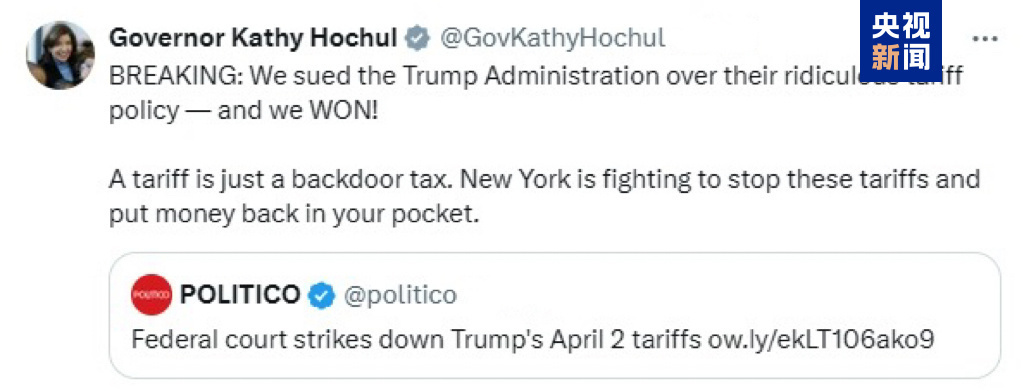Image resolution: width=1024 pixels, height=391 pixels.
Task: Open the more options ellipsis menu
Action: tap(985, 39)
